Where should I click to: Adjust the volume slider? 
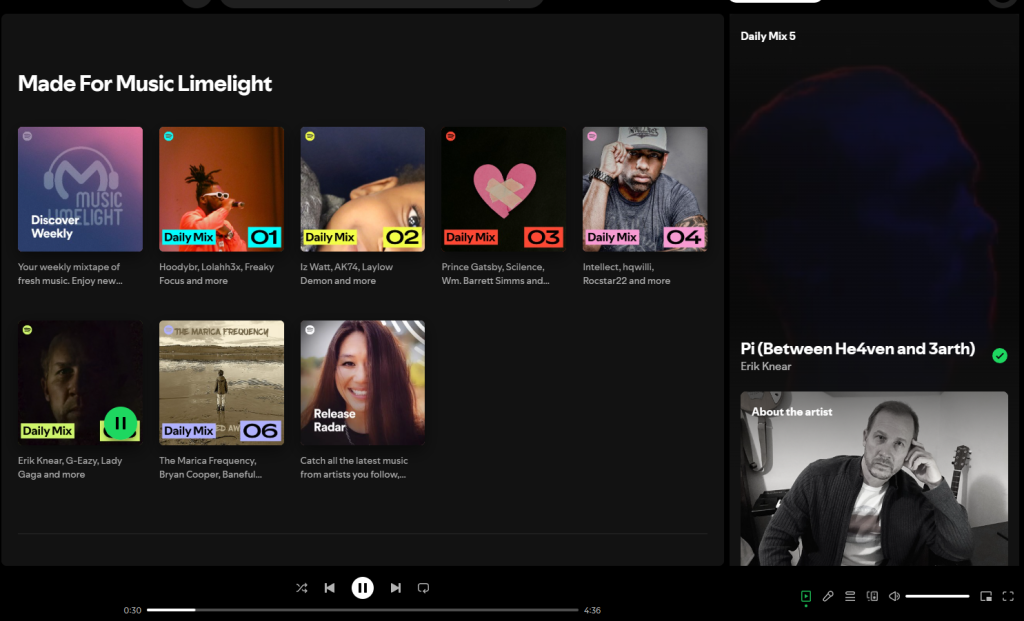(x=937, y=596)
